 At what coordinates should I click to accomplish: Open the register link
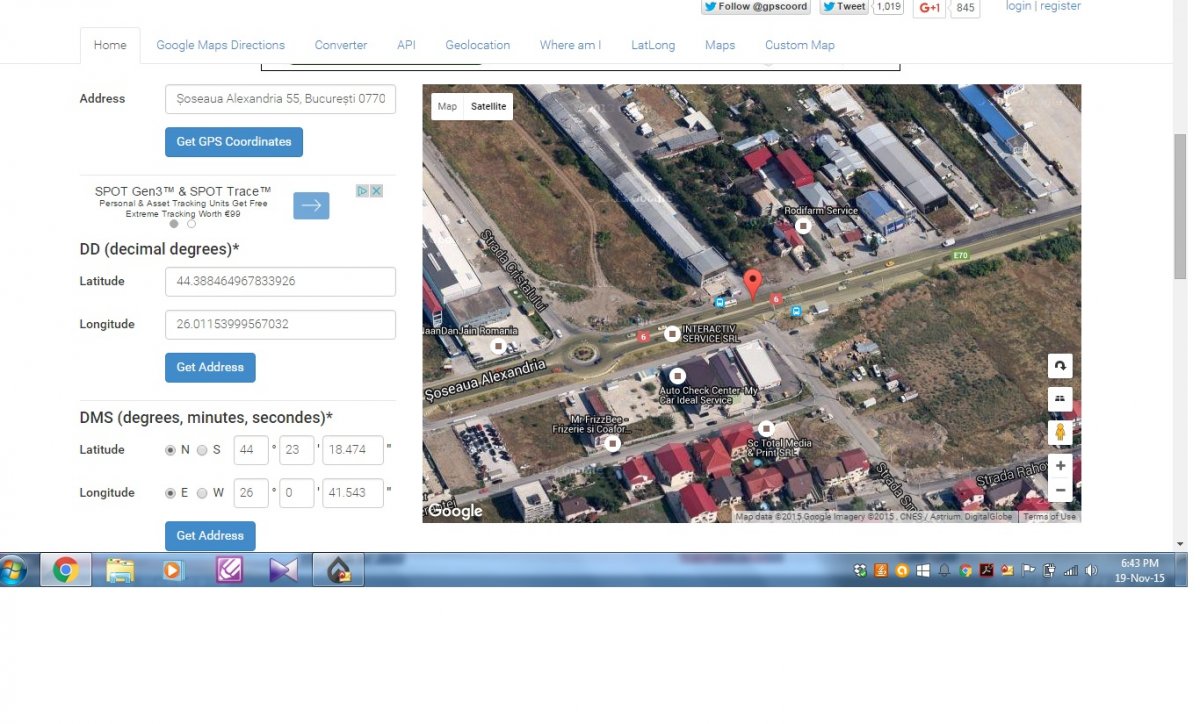pos(1060,6)
